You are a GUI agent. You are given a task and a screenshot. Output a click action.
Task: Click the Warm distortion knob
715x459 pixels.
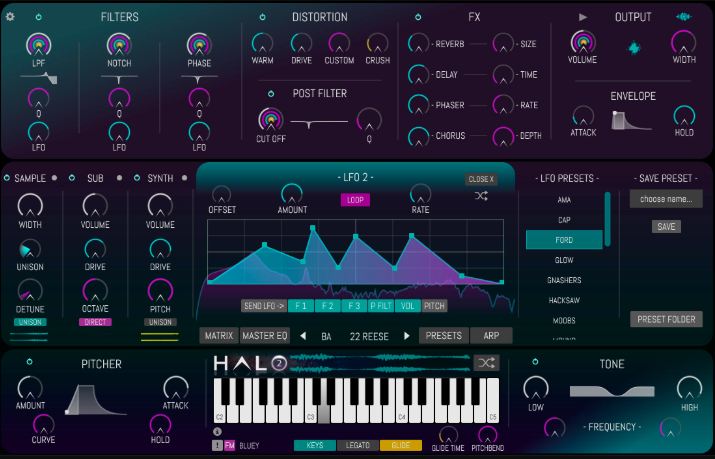(x=262, y=43)
